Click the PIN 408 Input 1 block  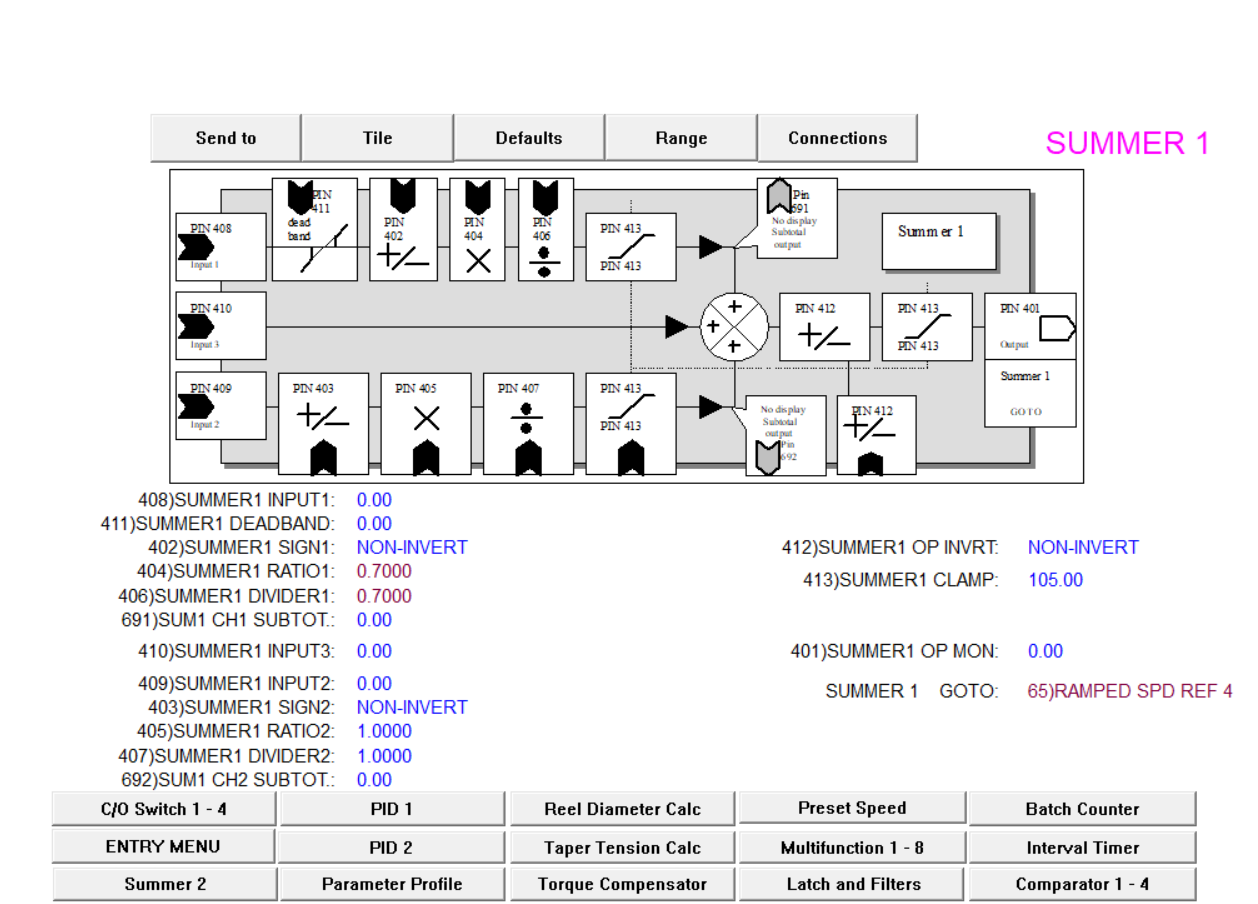coord(220,246)
